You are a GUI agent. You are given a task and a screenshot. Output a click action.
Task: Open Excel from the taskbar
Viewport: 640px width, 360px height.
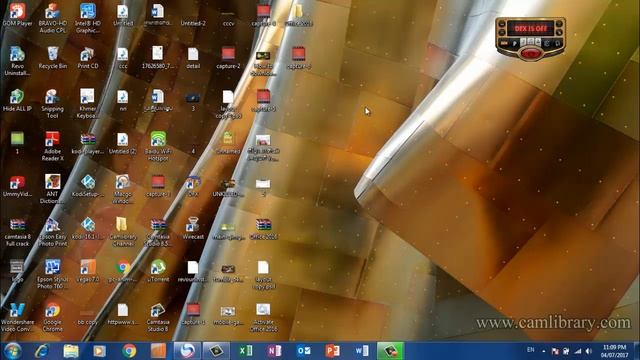[x=245, y=351]
